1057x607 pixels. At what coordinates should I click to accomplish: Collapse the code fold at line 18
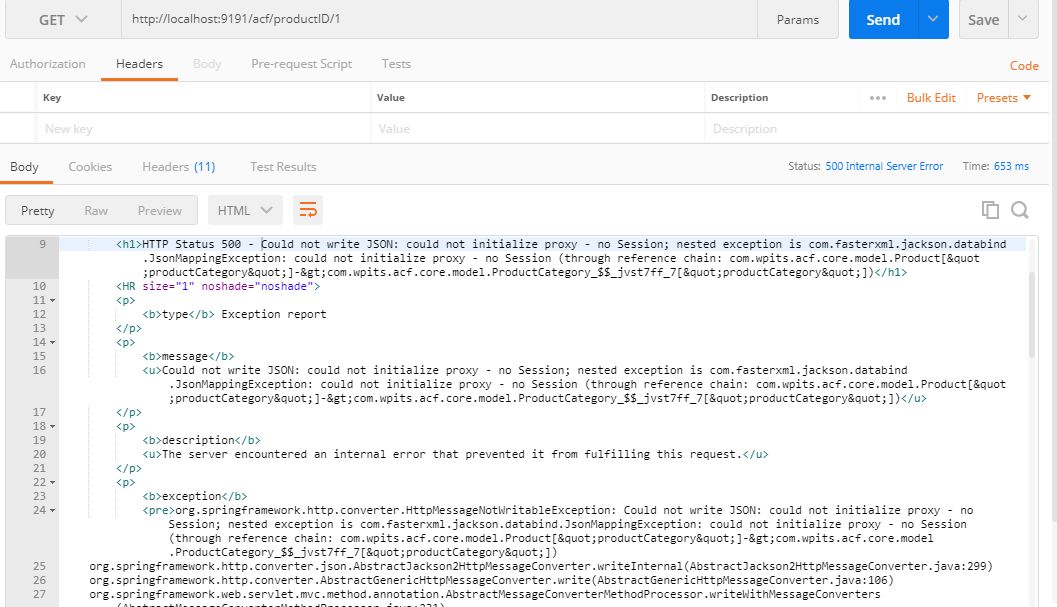(x=53, y=427)
